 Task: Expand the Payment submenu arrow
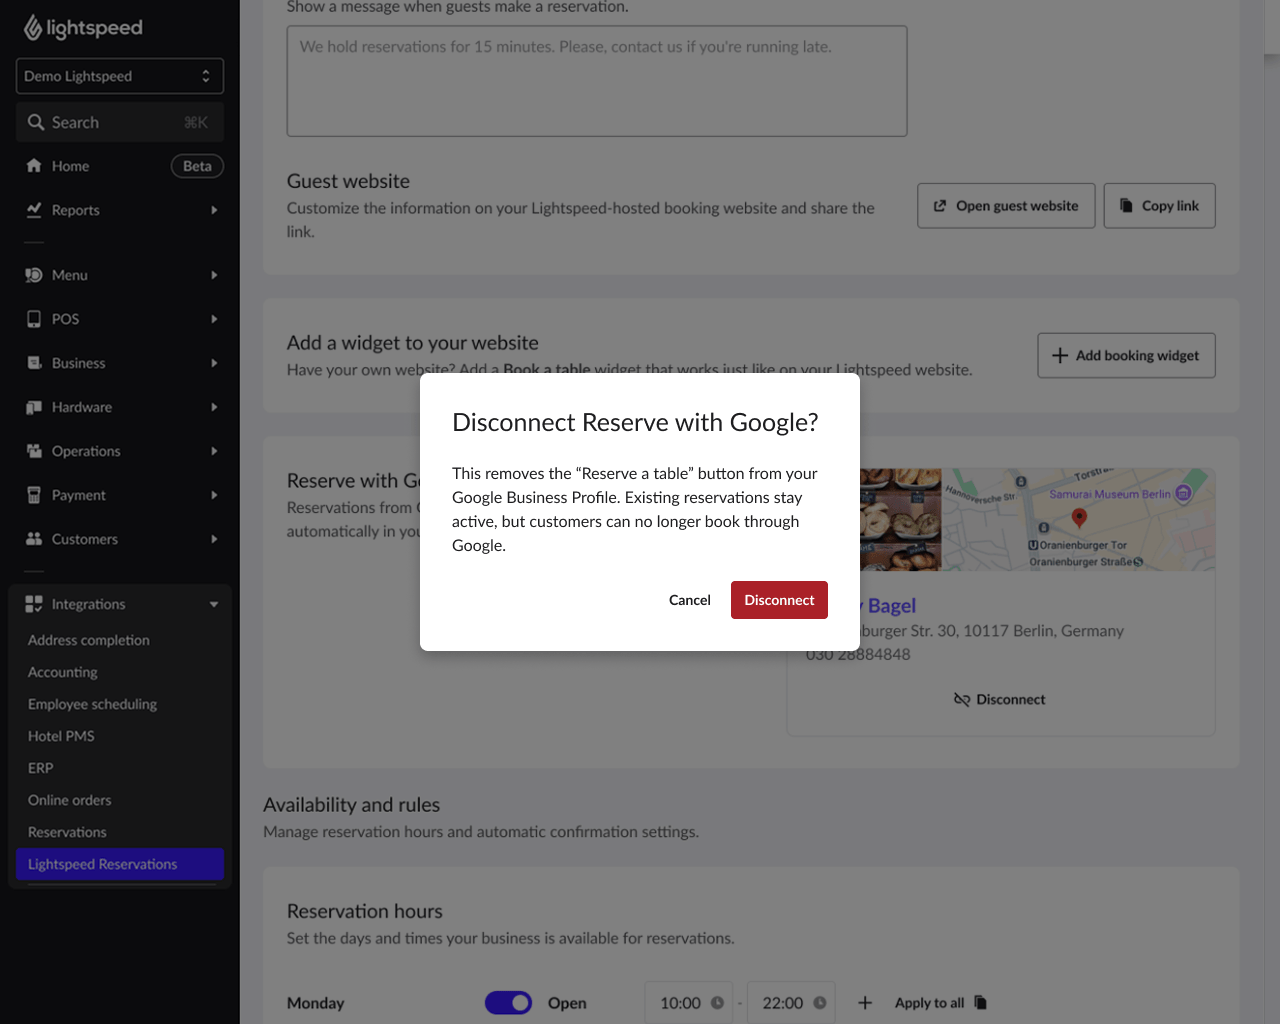(214, 495)
